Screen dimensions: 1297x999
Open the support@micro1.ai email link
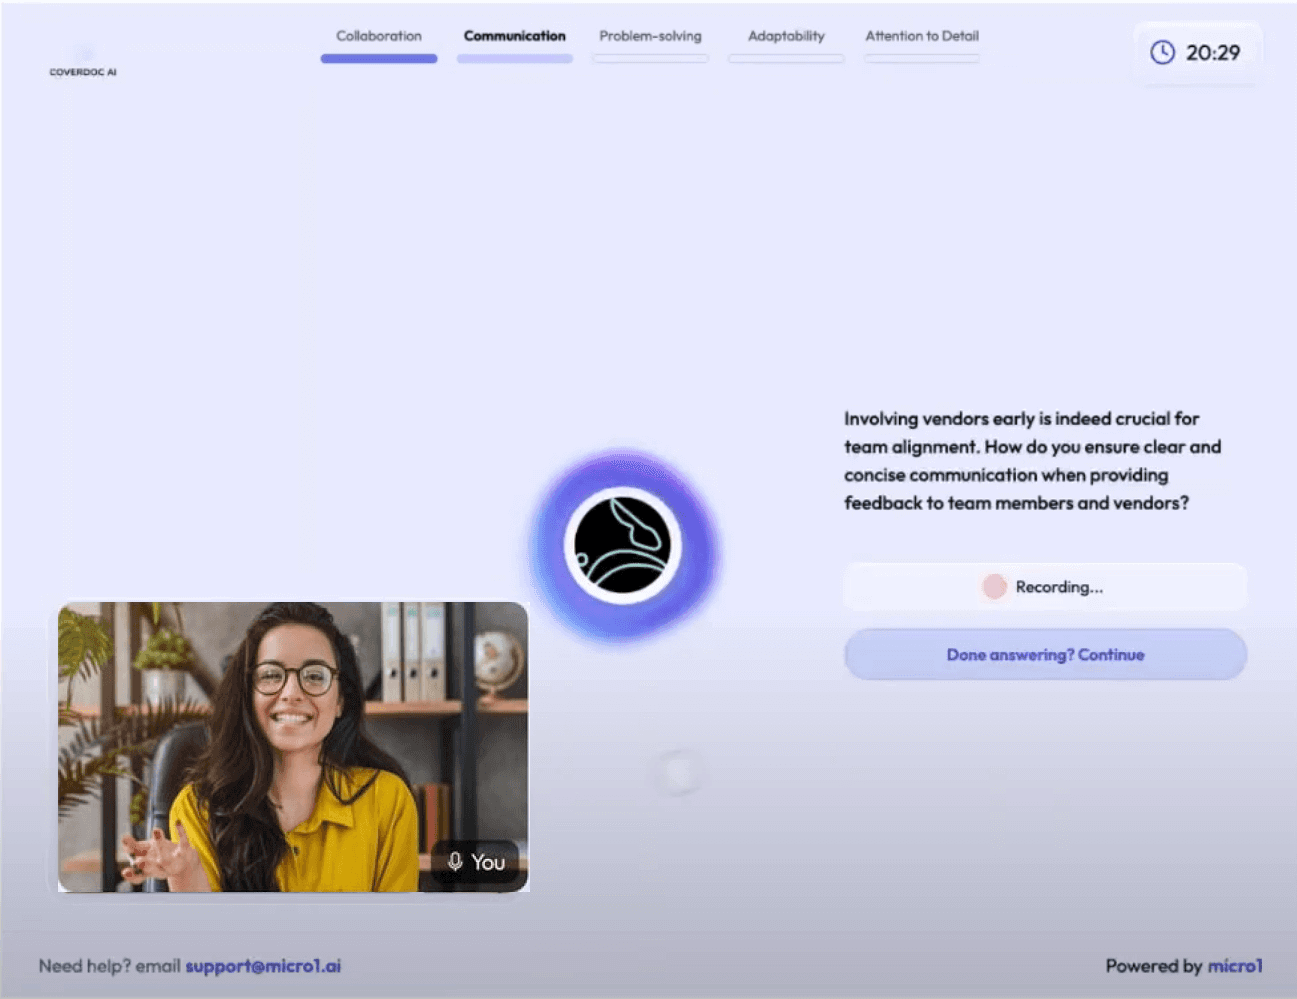coord(263,966)
